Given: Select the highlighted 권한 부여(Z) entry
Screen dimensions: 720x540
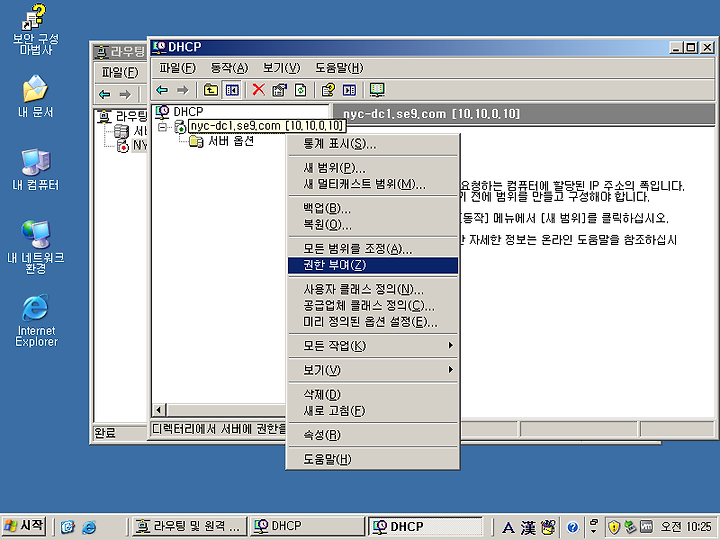Looking at the screenshot, I should point(373,265).
